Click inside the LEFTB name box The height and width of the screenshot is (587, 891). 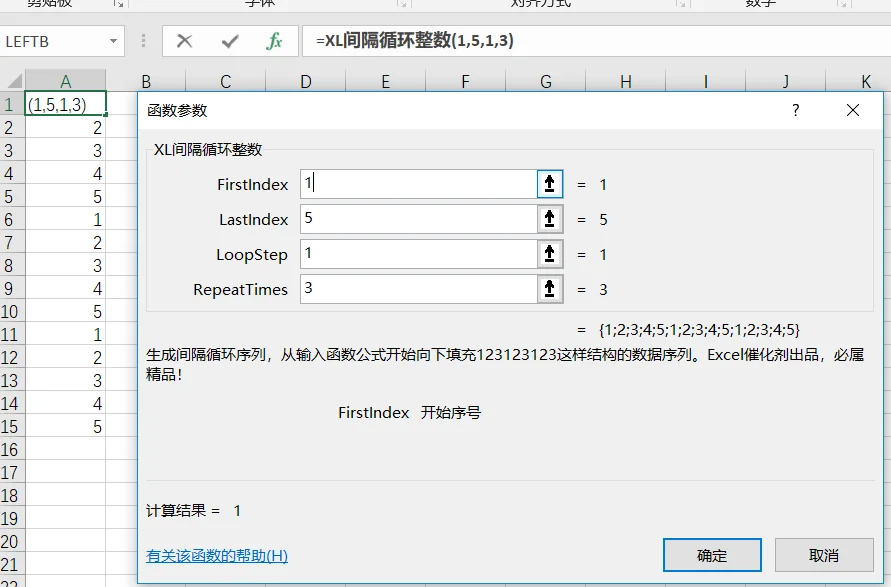coord(53,41)
